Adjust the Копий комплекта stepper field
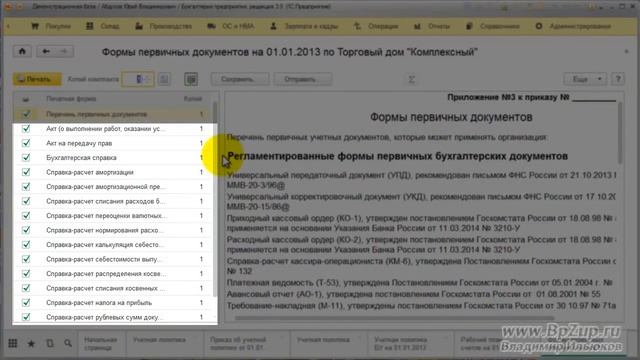The image size is (640, 360). (138, 79)
